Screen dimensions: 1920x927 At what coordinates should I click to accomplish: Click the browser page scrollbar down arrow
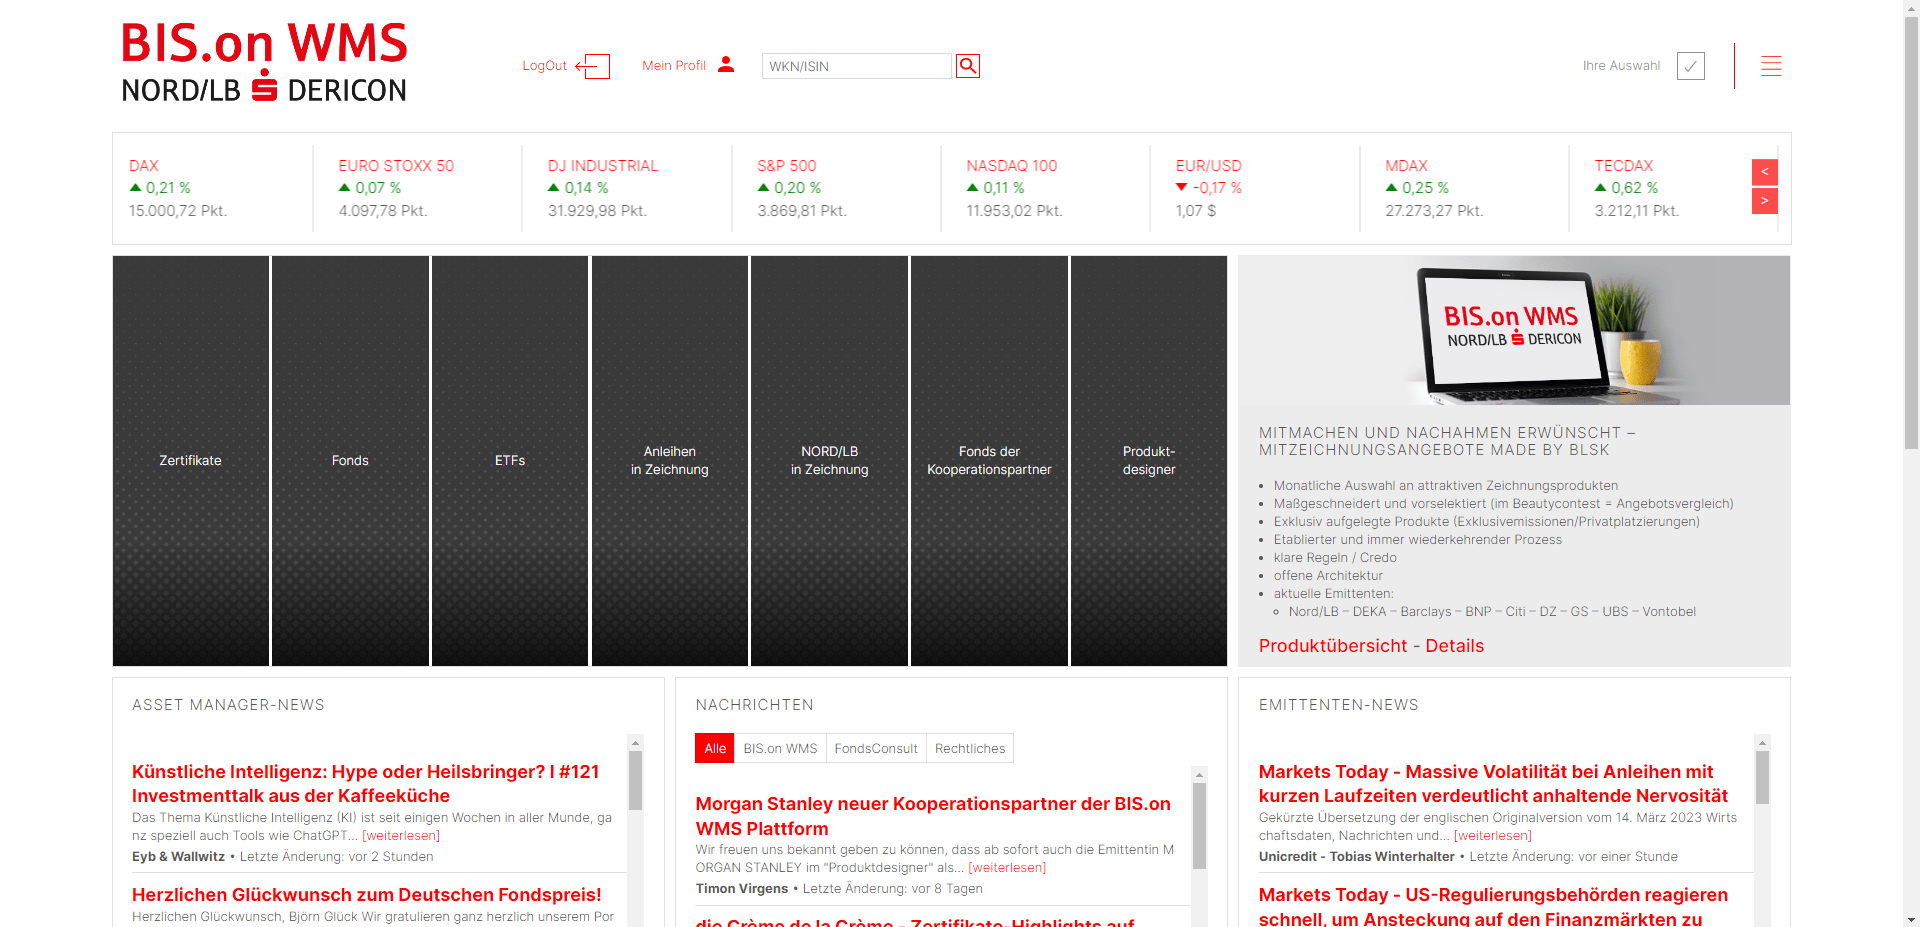click(1911, 919)
